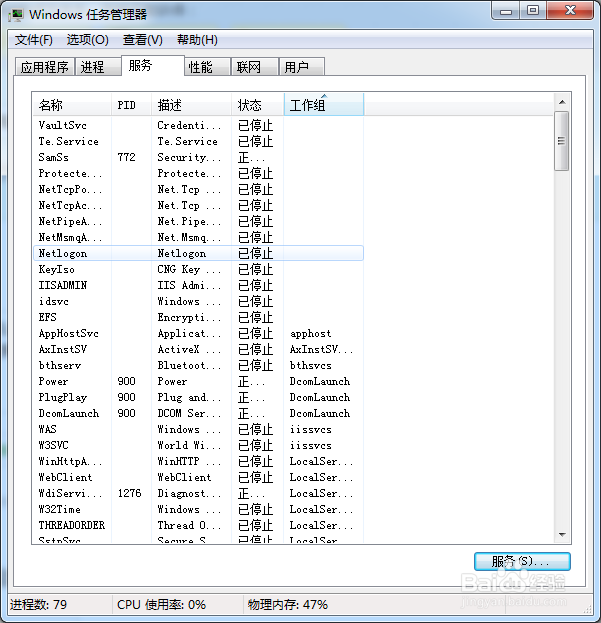Sort by the 描述 column header

(x=191, y=105)
